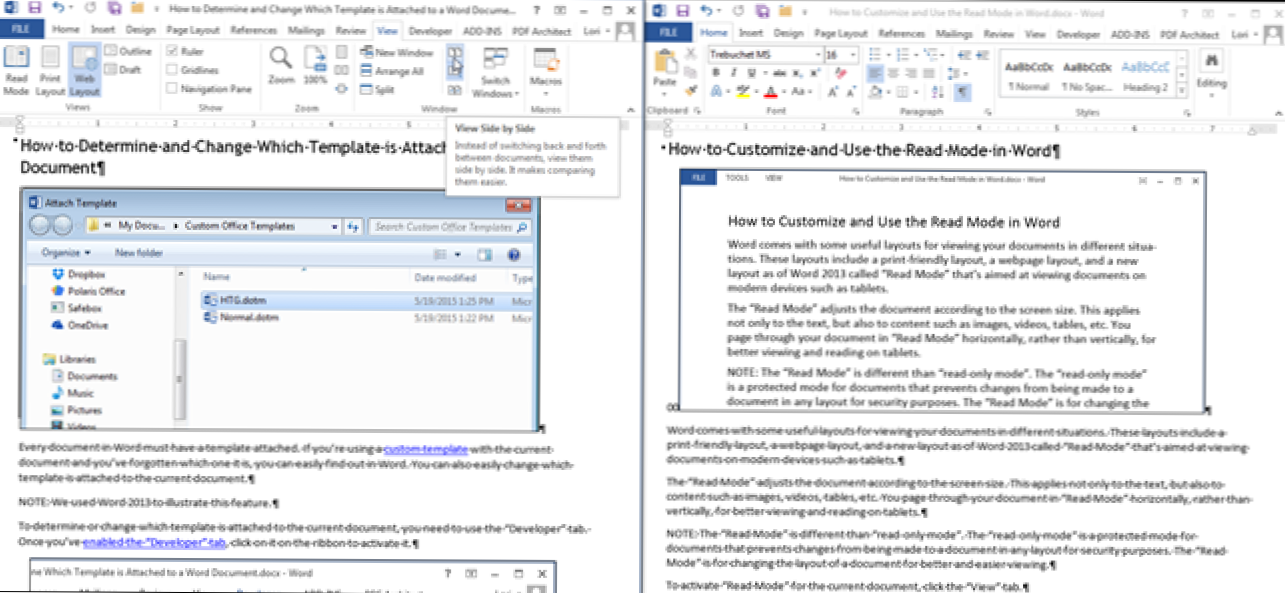The height and width of the screenshot is (593, 1285).
Task: Apply Italic formatting in right window
Action: tap(733, 73)
